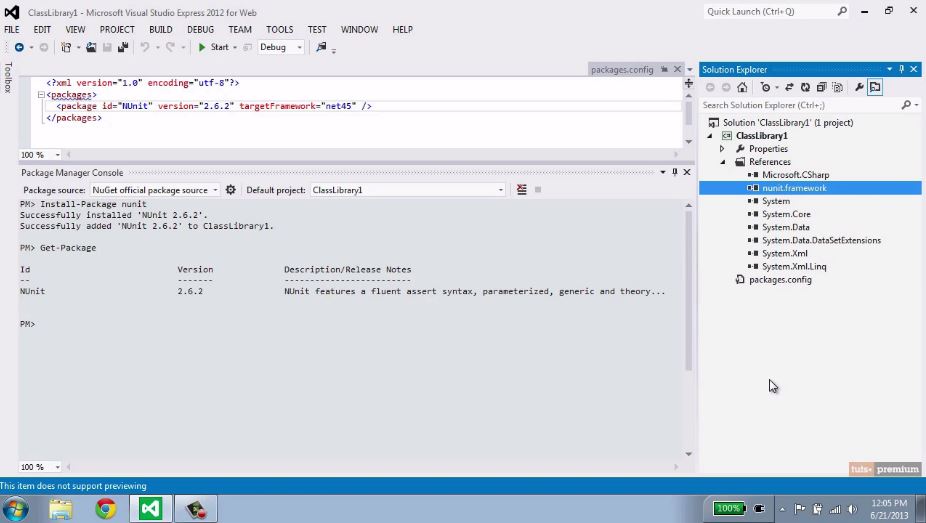Click the taskbar volume speaker icon
926x523 pixels.
click(x=852, y=509)
